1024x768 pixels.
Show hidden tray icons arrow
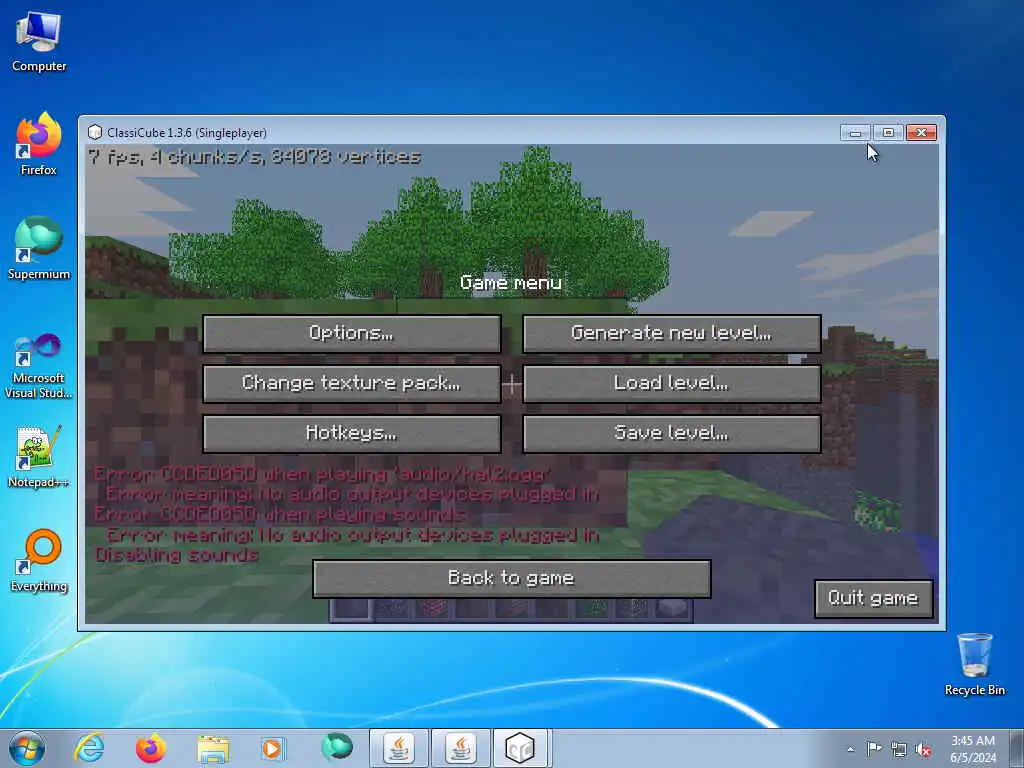tap(850, 749)
